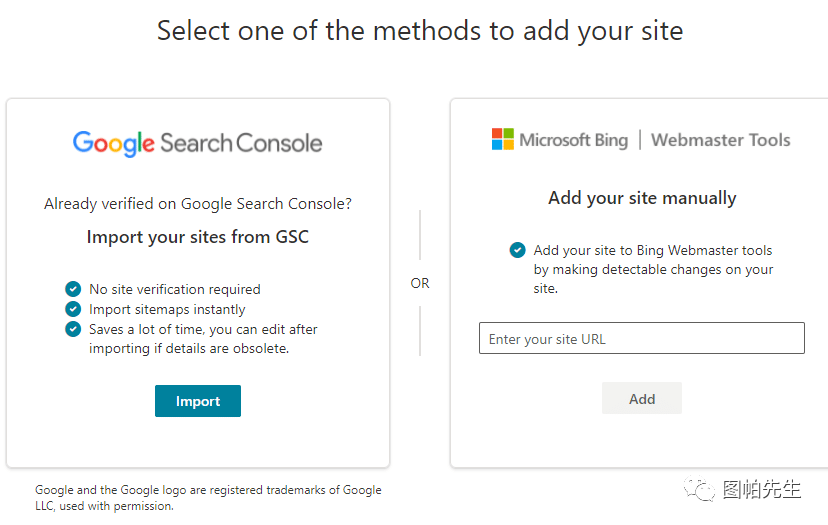Click the 'Saves a lot of time' checkmark
The image size is (828, 525).
click(x=73, y=329)
